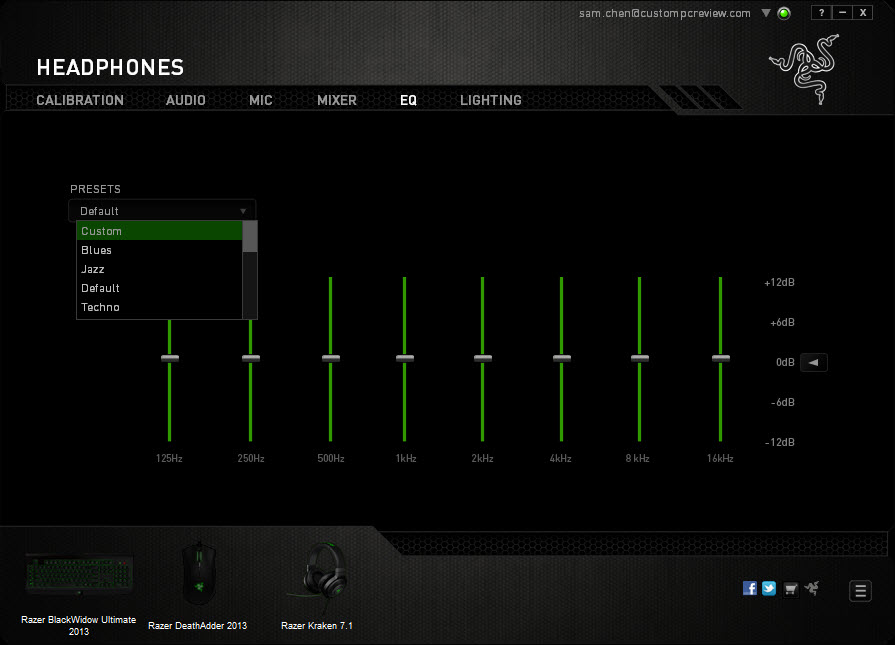The height and width of the screenshot is (645, 895).
Task: Click the +12dB scale label
Action: (780, 283)
